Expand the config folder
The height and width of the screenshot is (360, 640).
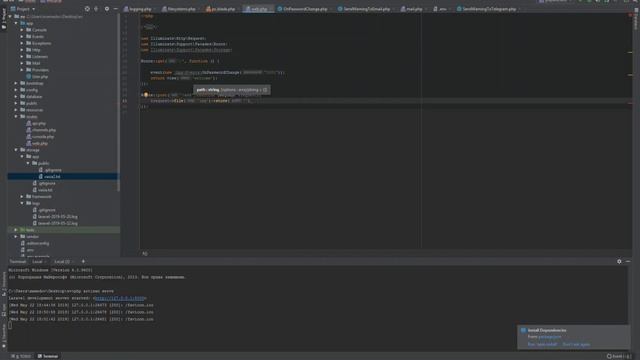point(16,90)
